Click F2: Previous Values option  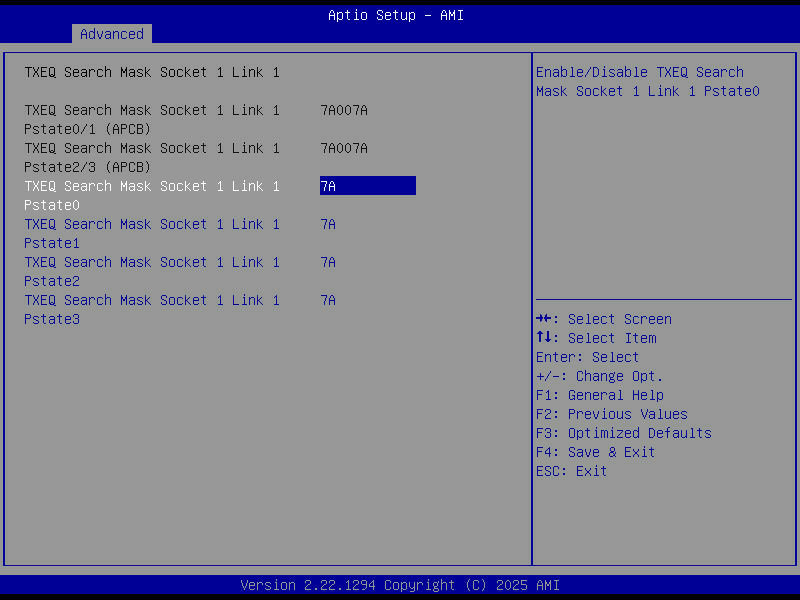coord(612,414)
